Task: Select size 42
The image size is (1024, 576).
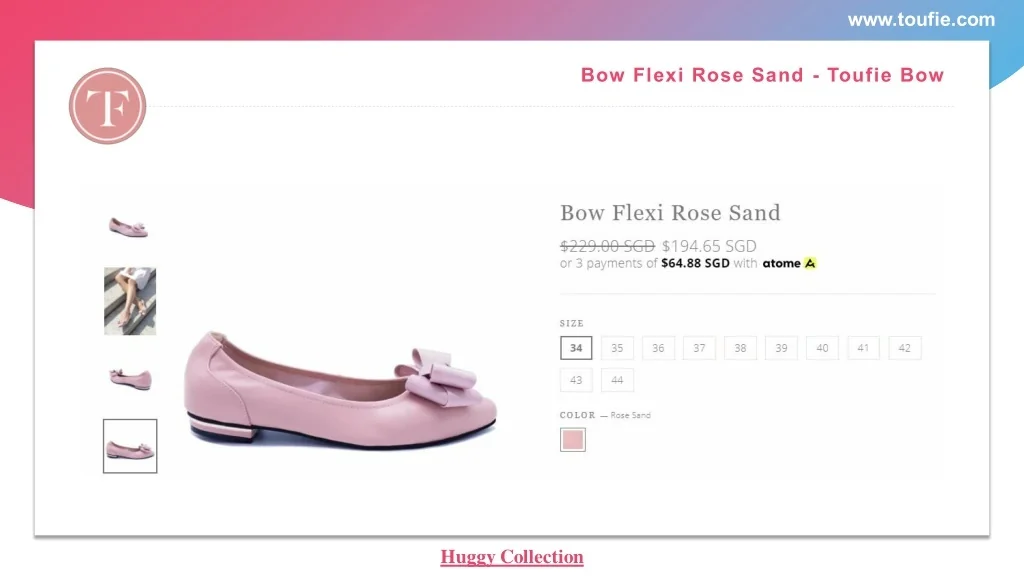Action: coord(904,348)
